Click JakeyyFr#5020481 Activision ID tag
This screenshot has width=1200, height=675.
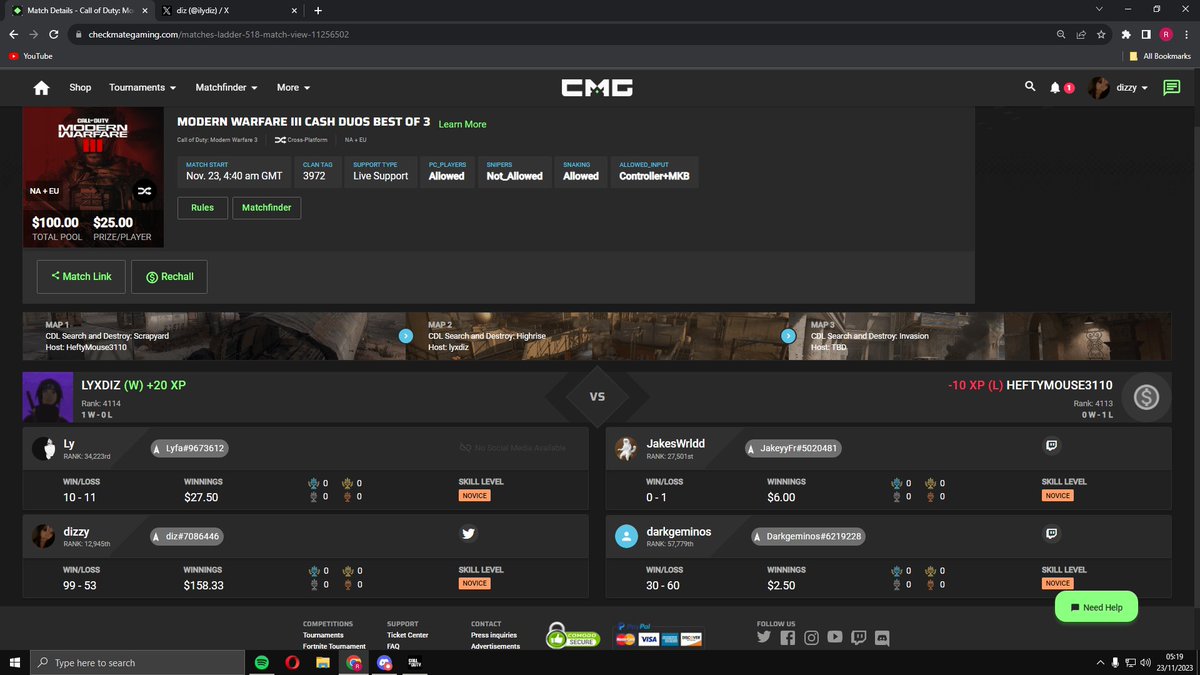[x=793, y=449]
